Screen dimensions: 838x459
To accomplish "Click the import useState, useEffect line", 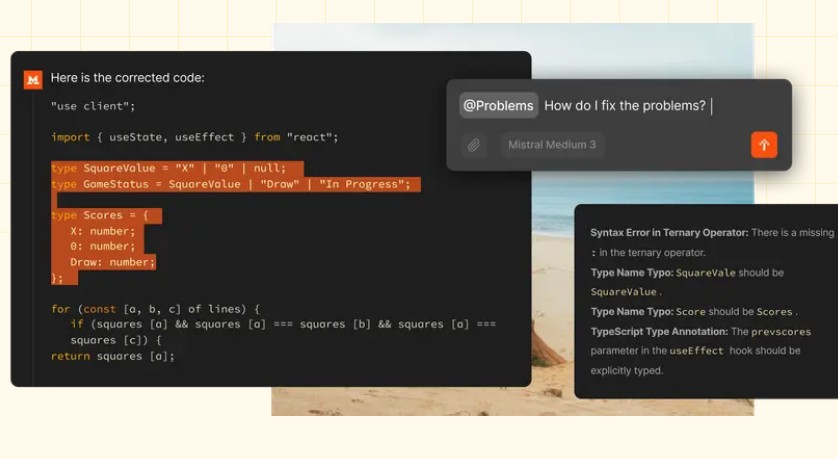I will pyautogui.click(x=194, y=137).
